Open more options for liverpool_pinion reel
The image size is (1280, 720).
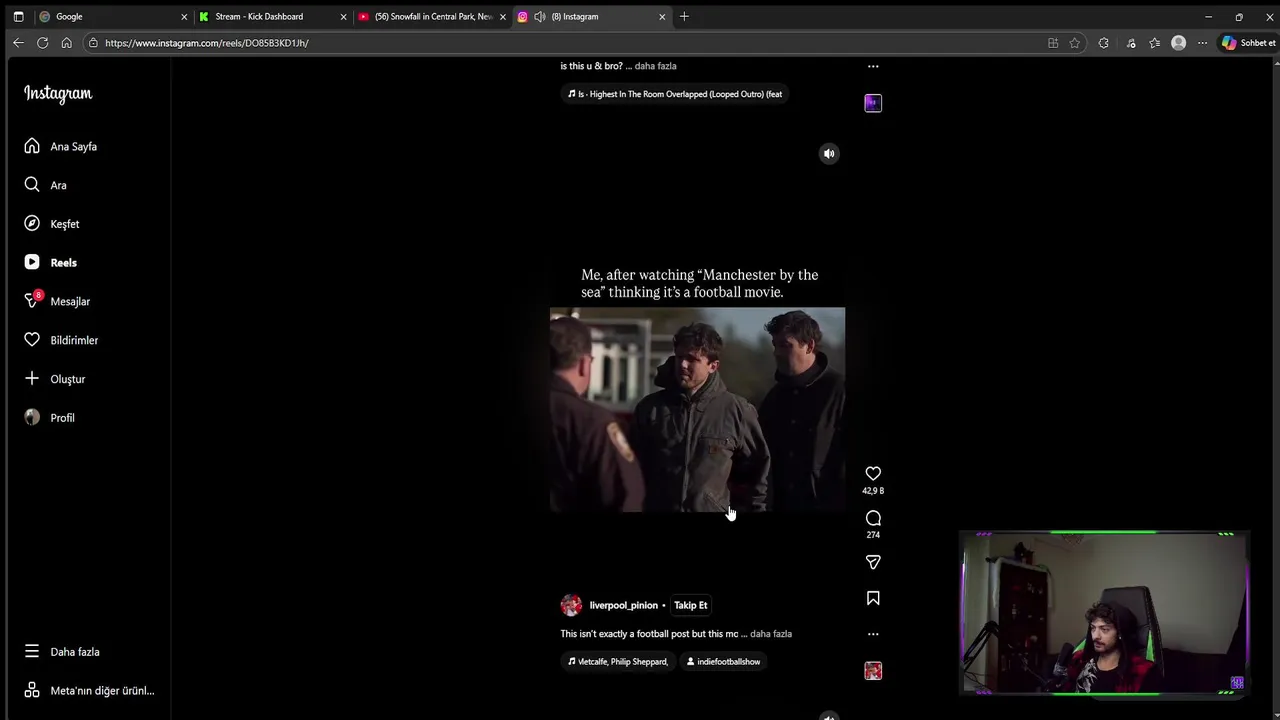873,634
